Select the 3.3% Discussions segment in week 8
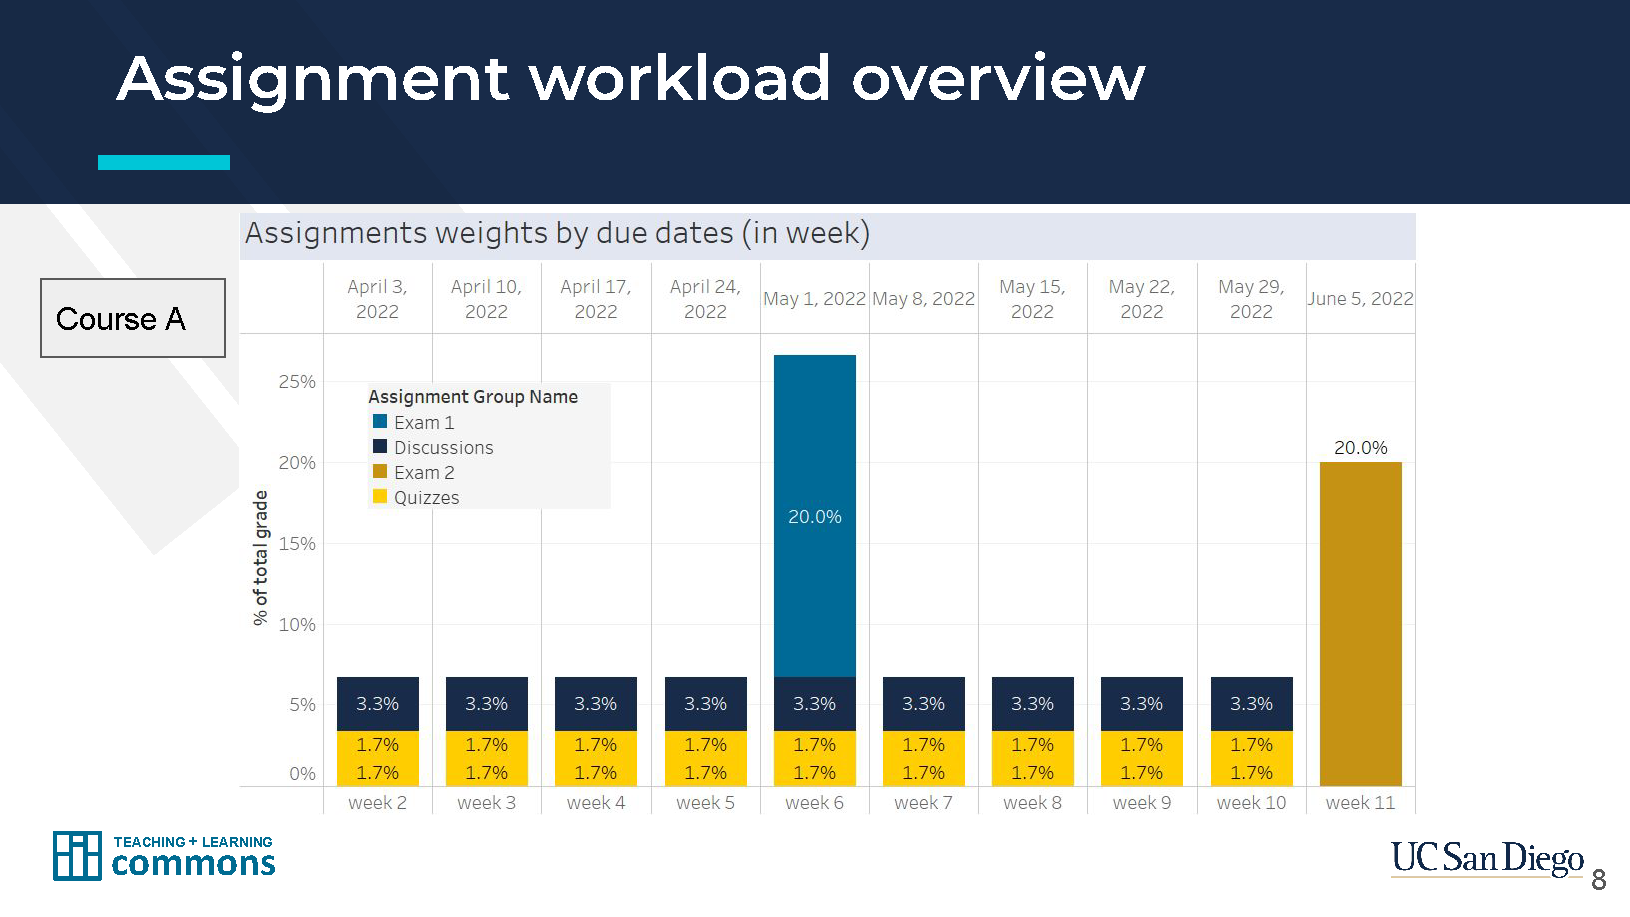The width and height of the screenshot is (1630, 917). (1033, 704)
